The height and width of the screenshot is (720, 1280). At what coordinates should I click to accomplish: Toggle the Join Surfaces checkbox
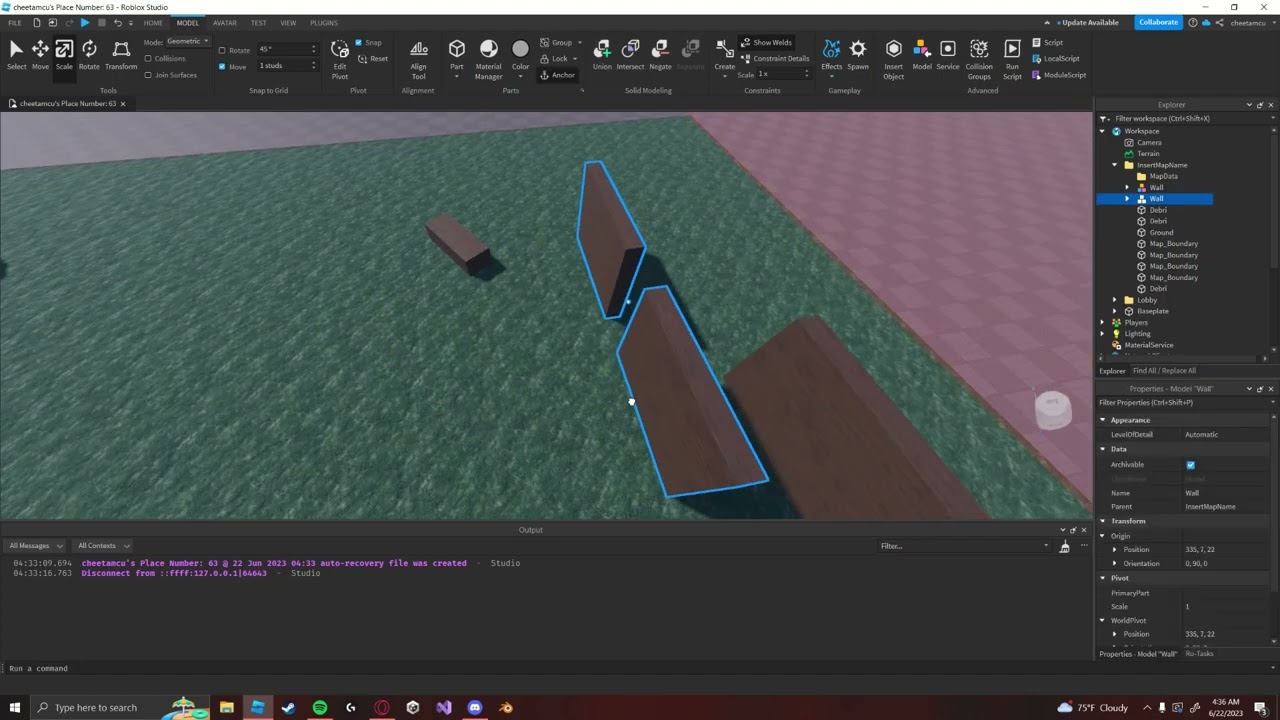click(x=148, y=75)
